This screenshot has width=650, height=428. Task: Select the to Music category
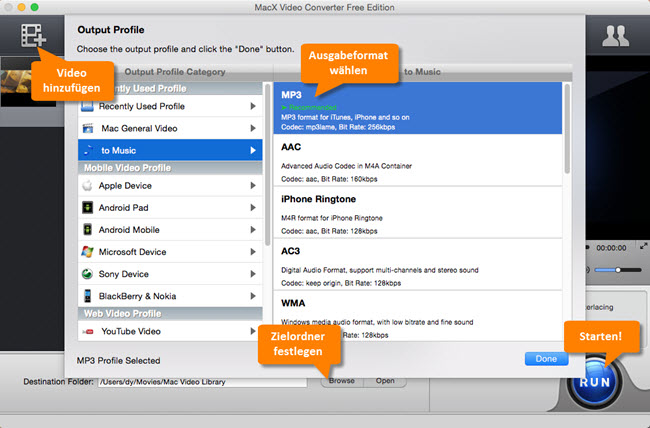(170, 150)
